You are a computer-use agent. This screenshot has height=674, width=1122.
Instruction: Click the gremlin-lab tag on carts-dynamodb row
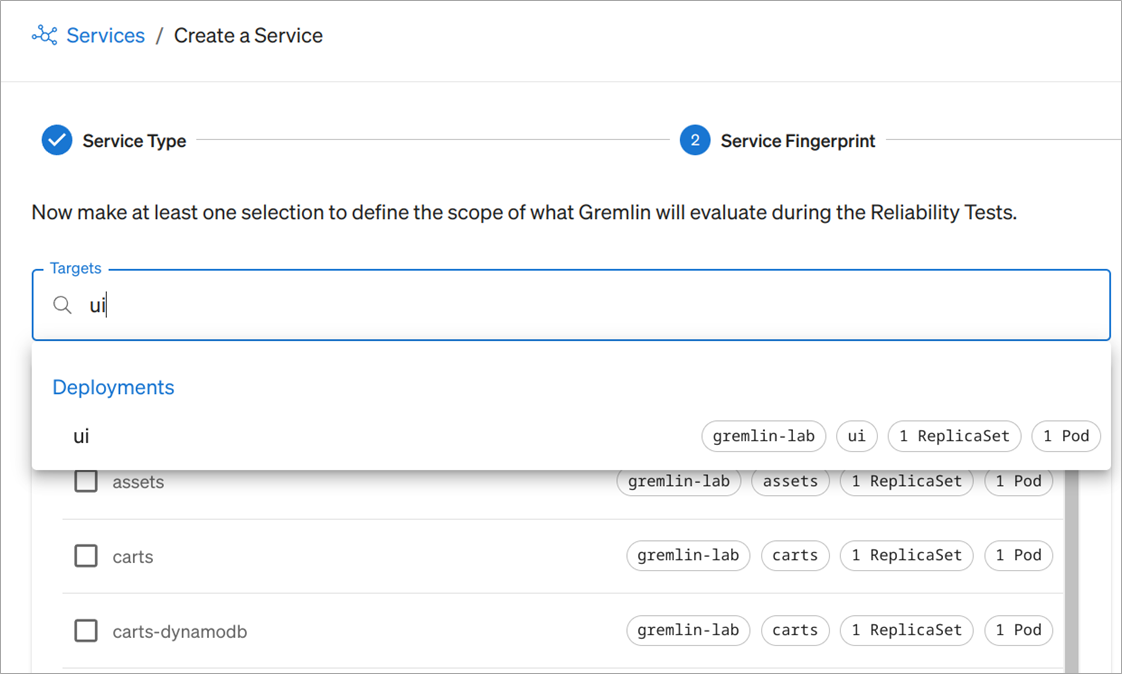pyautogui.click(x=688, y=630)
